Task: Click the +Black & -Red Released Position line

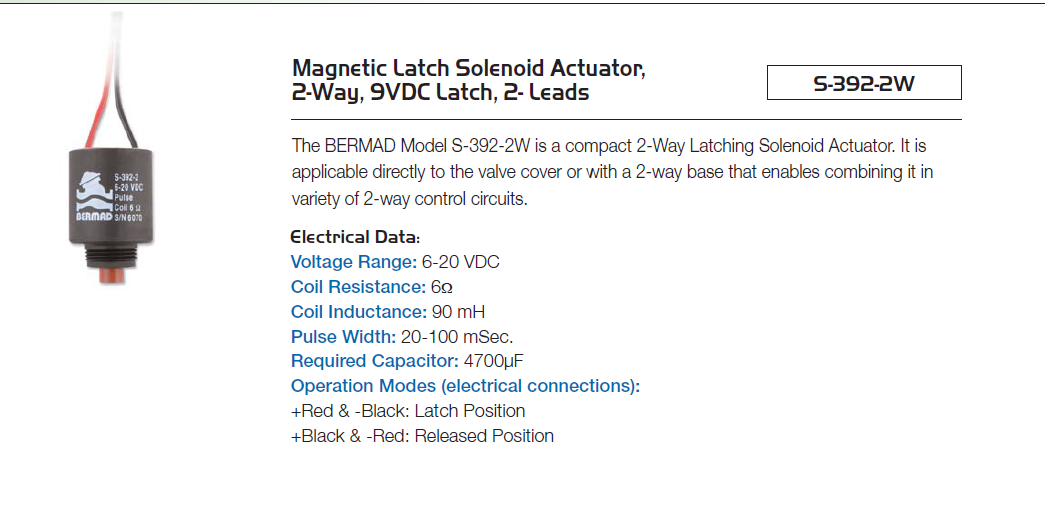Action: click(x=423, y=436)
